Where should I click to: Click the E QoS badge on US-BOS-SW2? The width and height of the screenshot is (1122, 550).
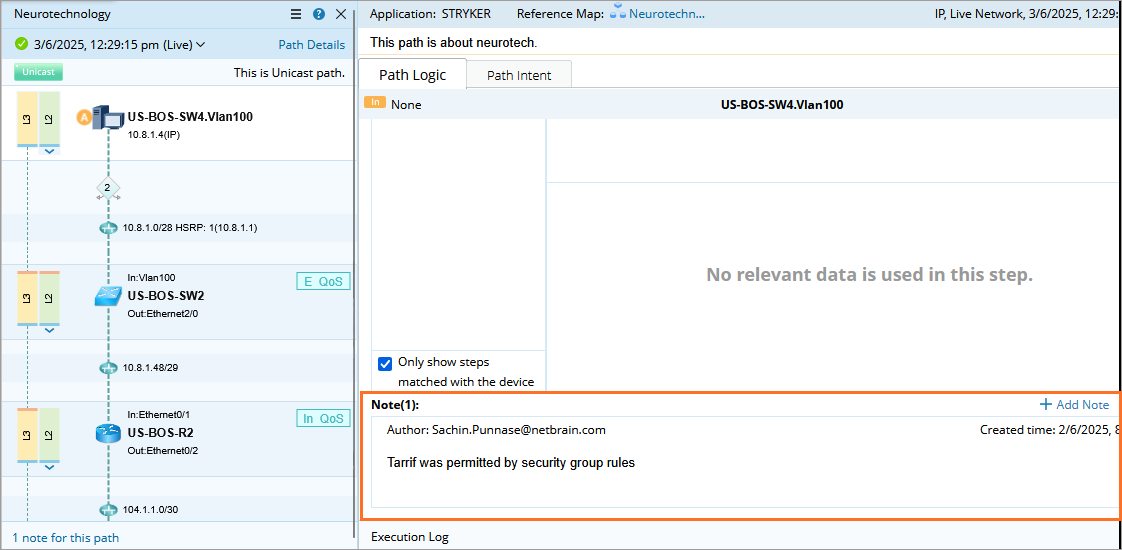323,281
